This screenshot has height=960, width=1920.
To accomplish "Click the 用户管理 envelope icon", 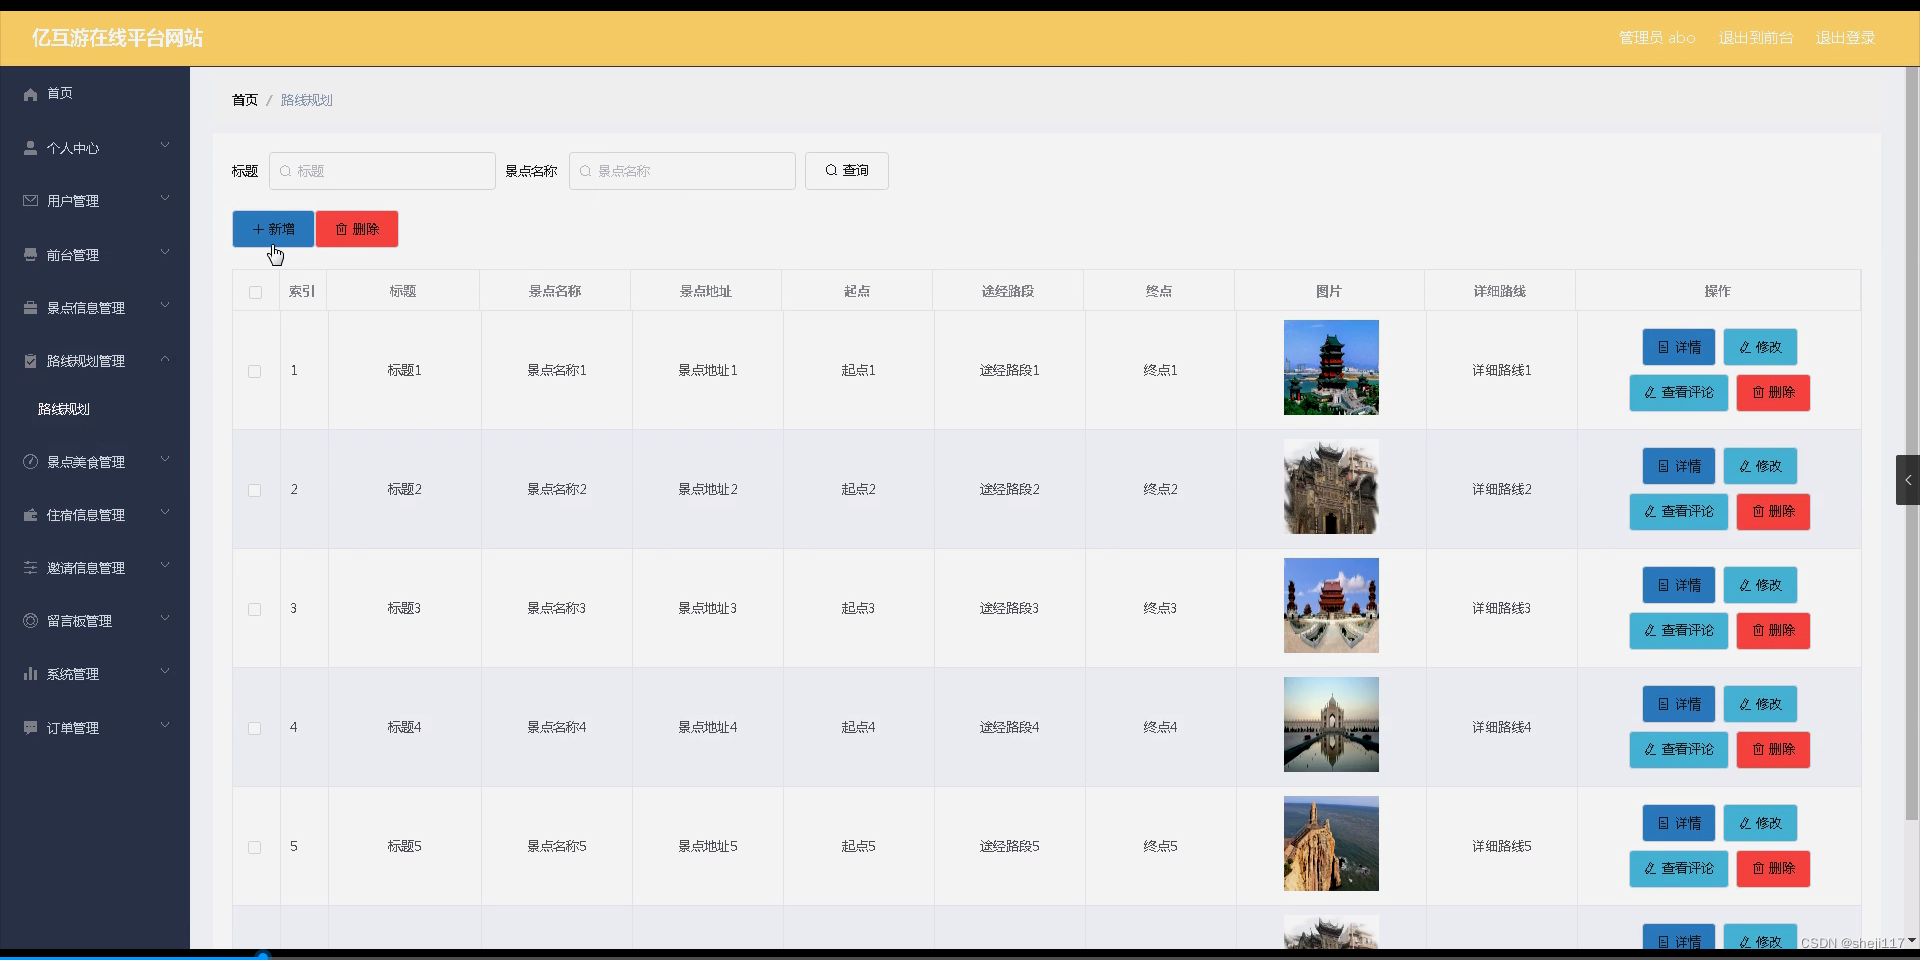I will [x=30, y=201].
